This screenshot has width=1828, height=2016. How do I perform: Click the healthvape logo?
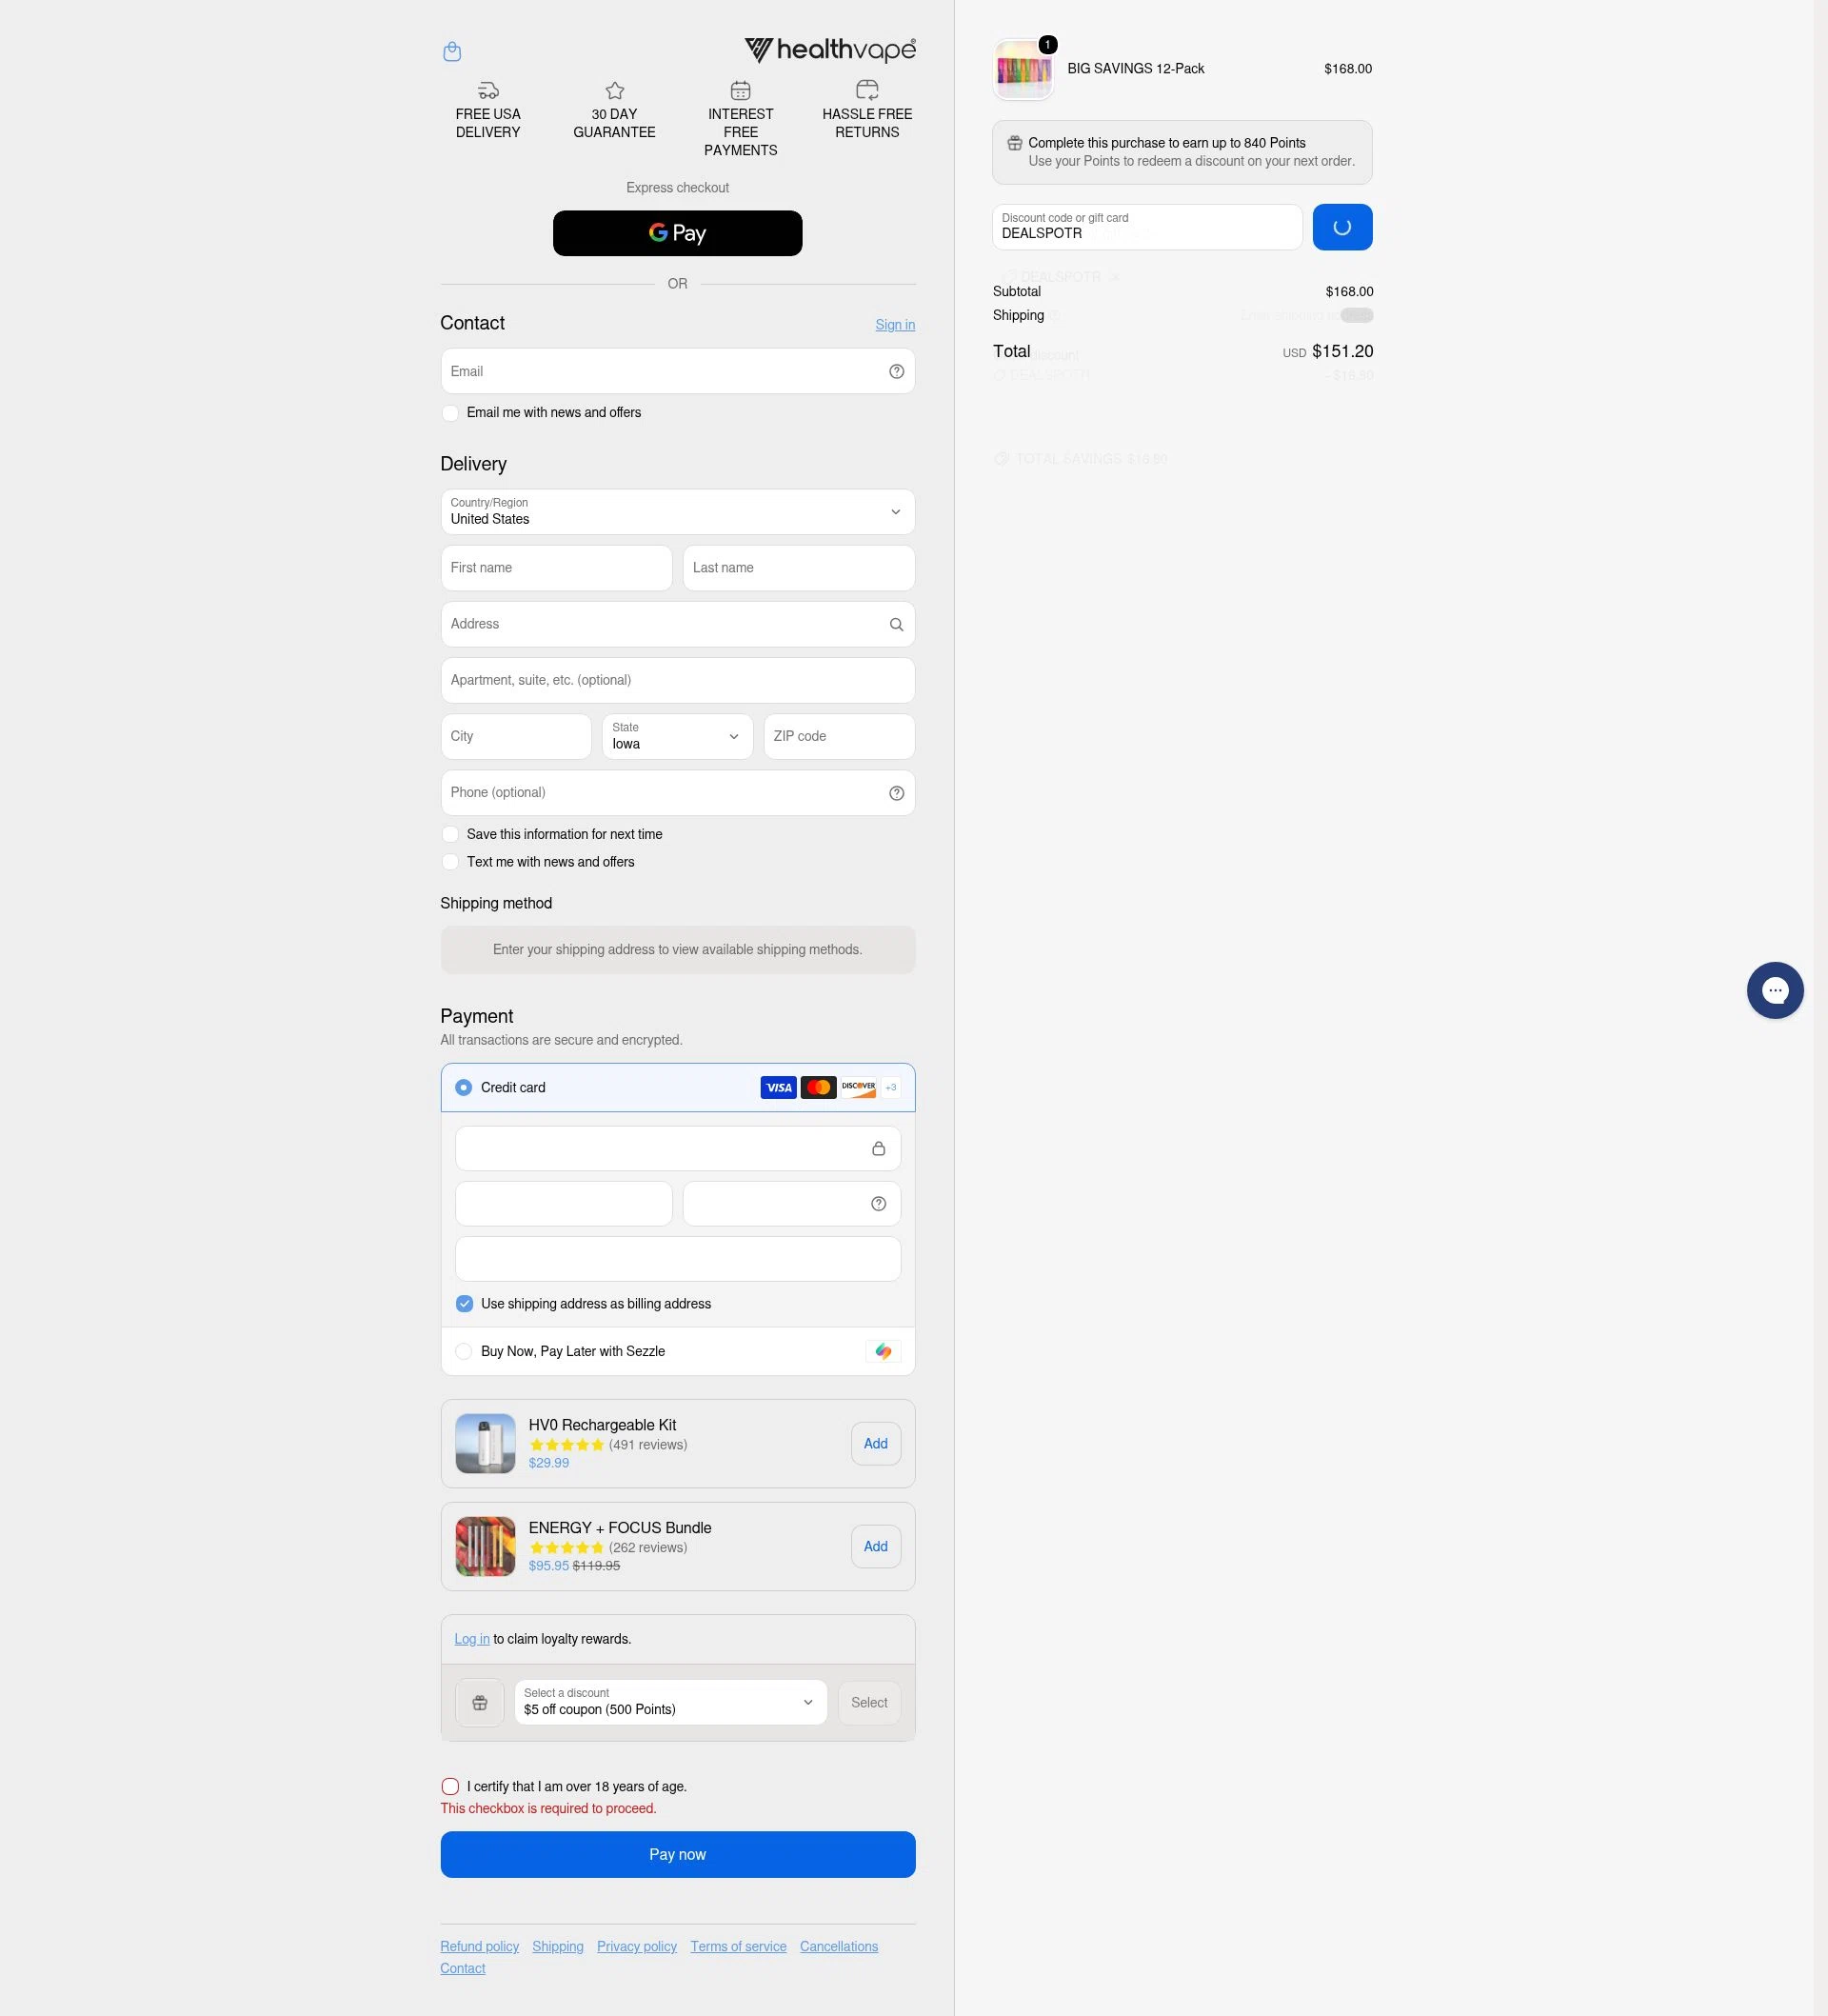pos(830,50)
